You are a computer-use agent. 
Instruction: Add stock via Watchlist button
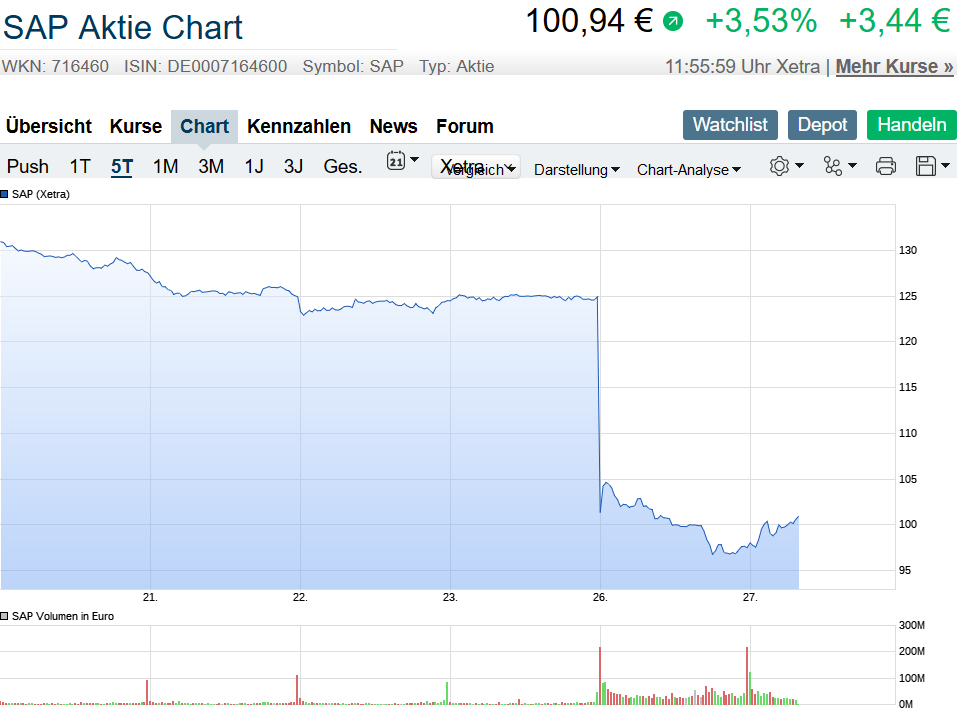coord(730,125)
